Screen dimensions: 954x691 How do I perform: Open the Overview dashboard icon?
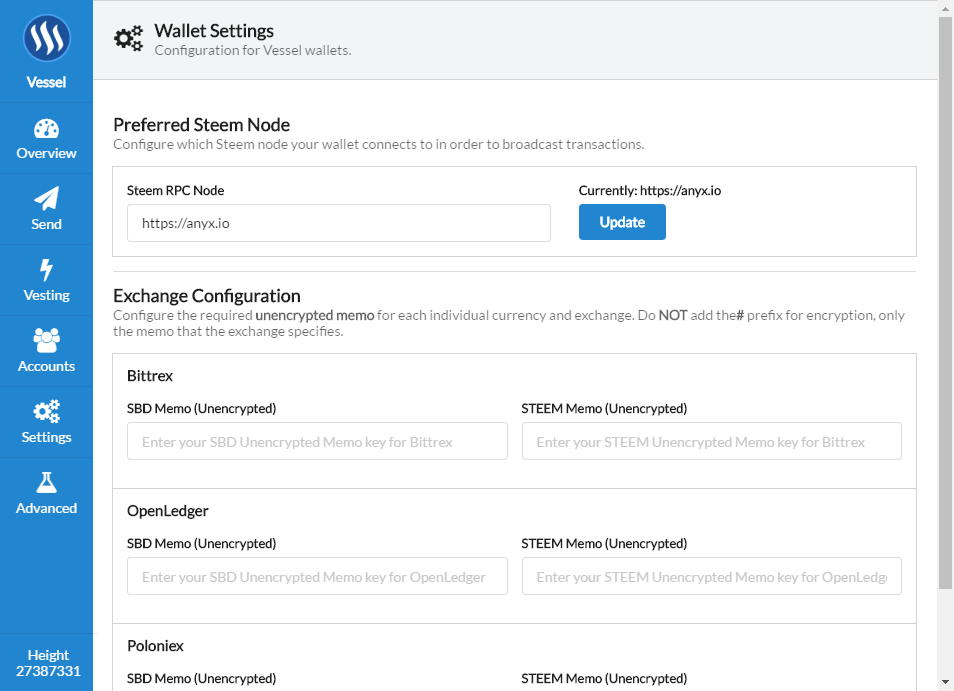pyautogui.click(x=46, y=129)
